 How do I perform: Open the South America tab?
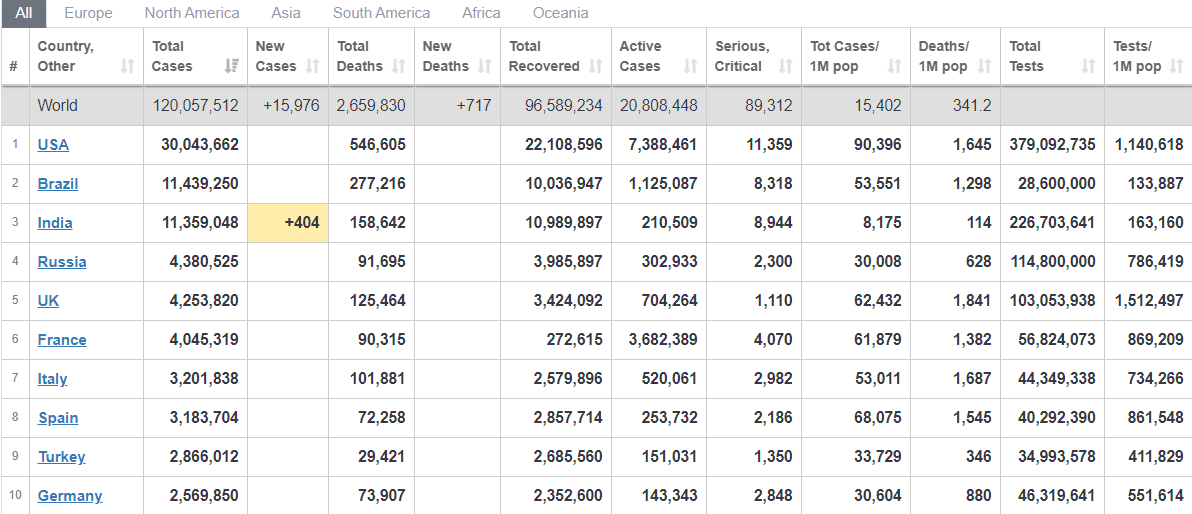tap(381, 13)
